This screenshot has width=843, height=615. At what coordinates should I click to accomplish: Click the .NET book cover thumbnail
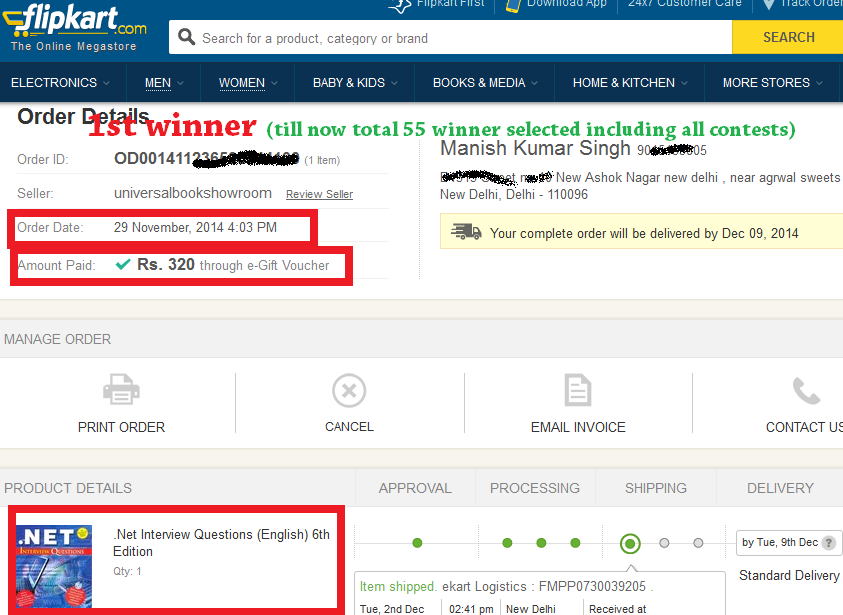coord(54,566)
